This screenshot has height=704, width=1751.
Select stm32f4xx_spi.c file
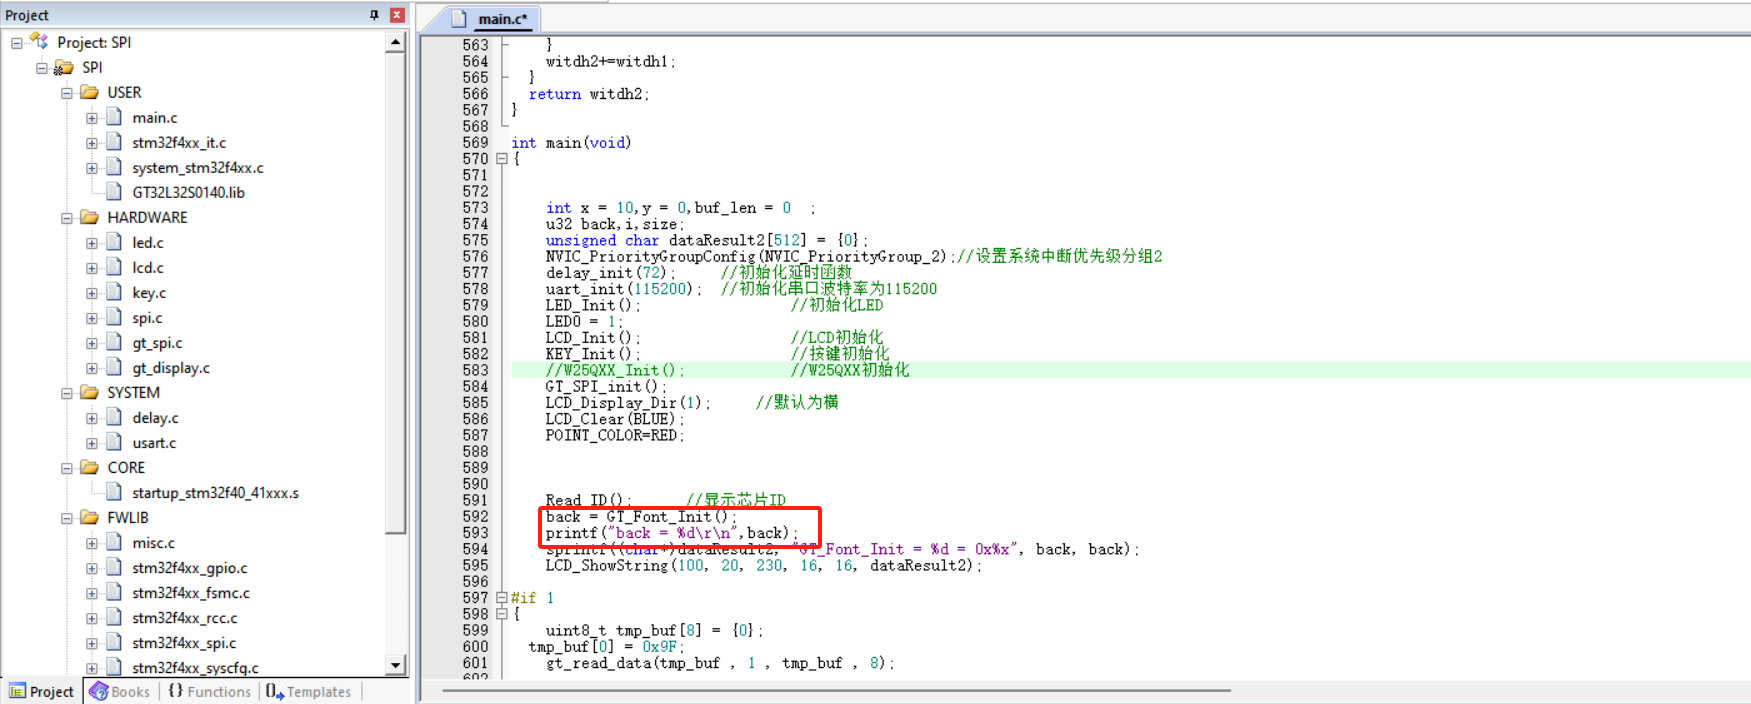click(184, 643)
